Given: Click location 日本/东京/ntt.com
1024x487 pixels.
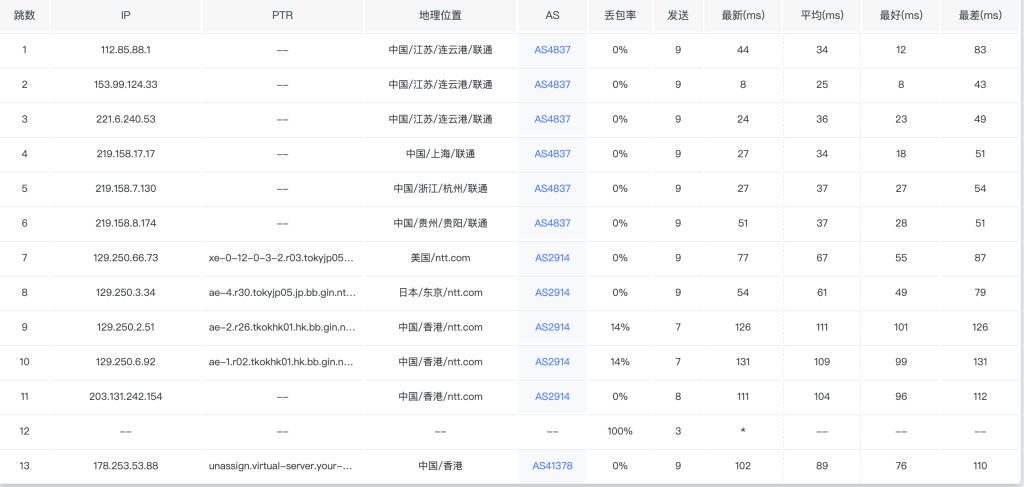Looking at the screenshot, I should tap(440, 292).
